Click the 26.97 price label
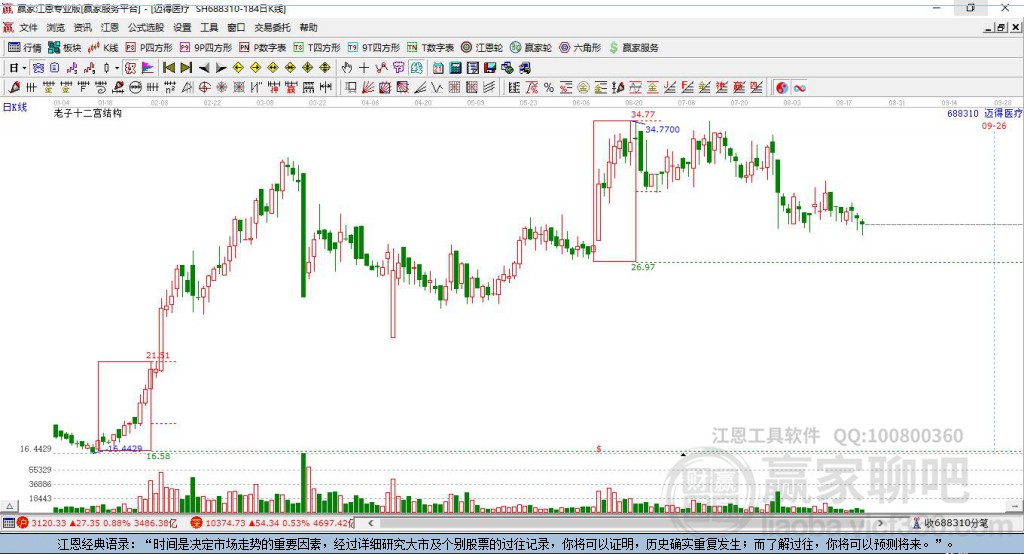This screenshot has width=1024, height=554. click(643, 267)
